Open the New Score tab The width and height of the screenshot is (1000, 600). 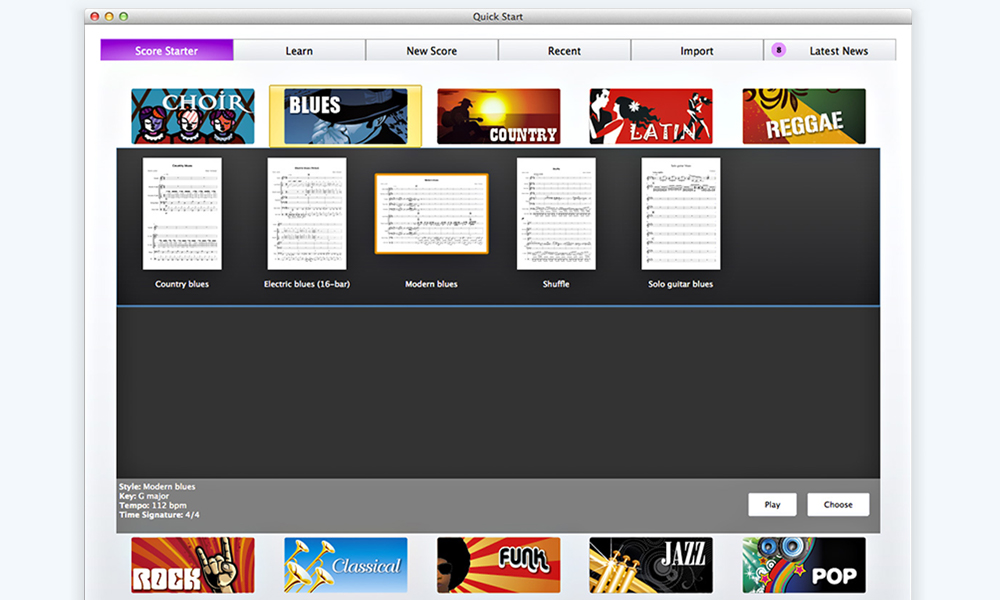(x=431, y=51)
